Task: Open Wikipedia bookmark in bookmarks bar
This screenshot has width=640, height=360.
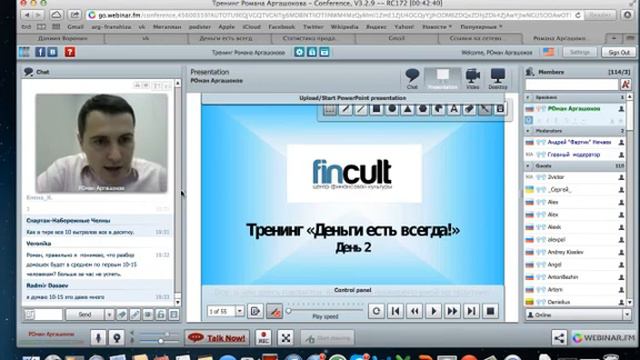Action: click(344, 27)
